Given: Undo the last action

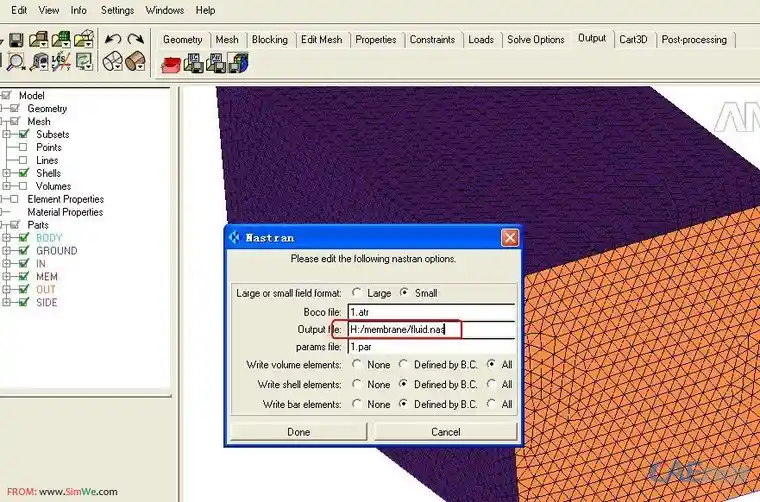Looking at the screenshot, I should 113,39.
